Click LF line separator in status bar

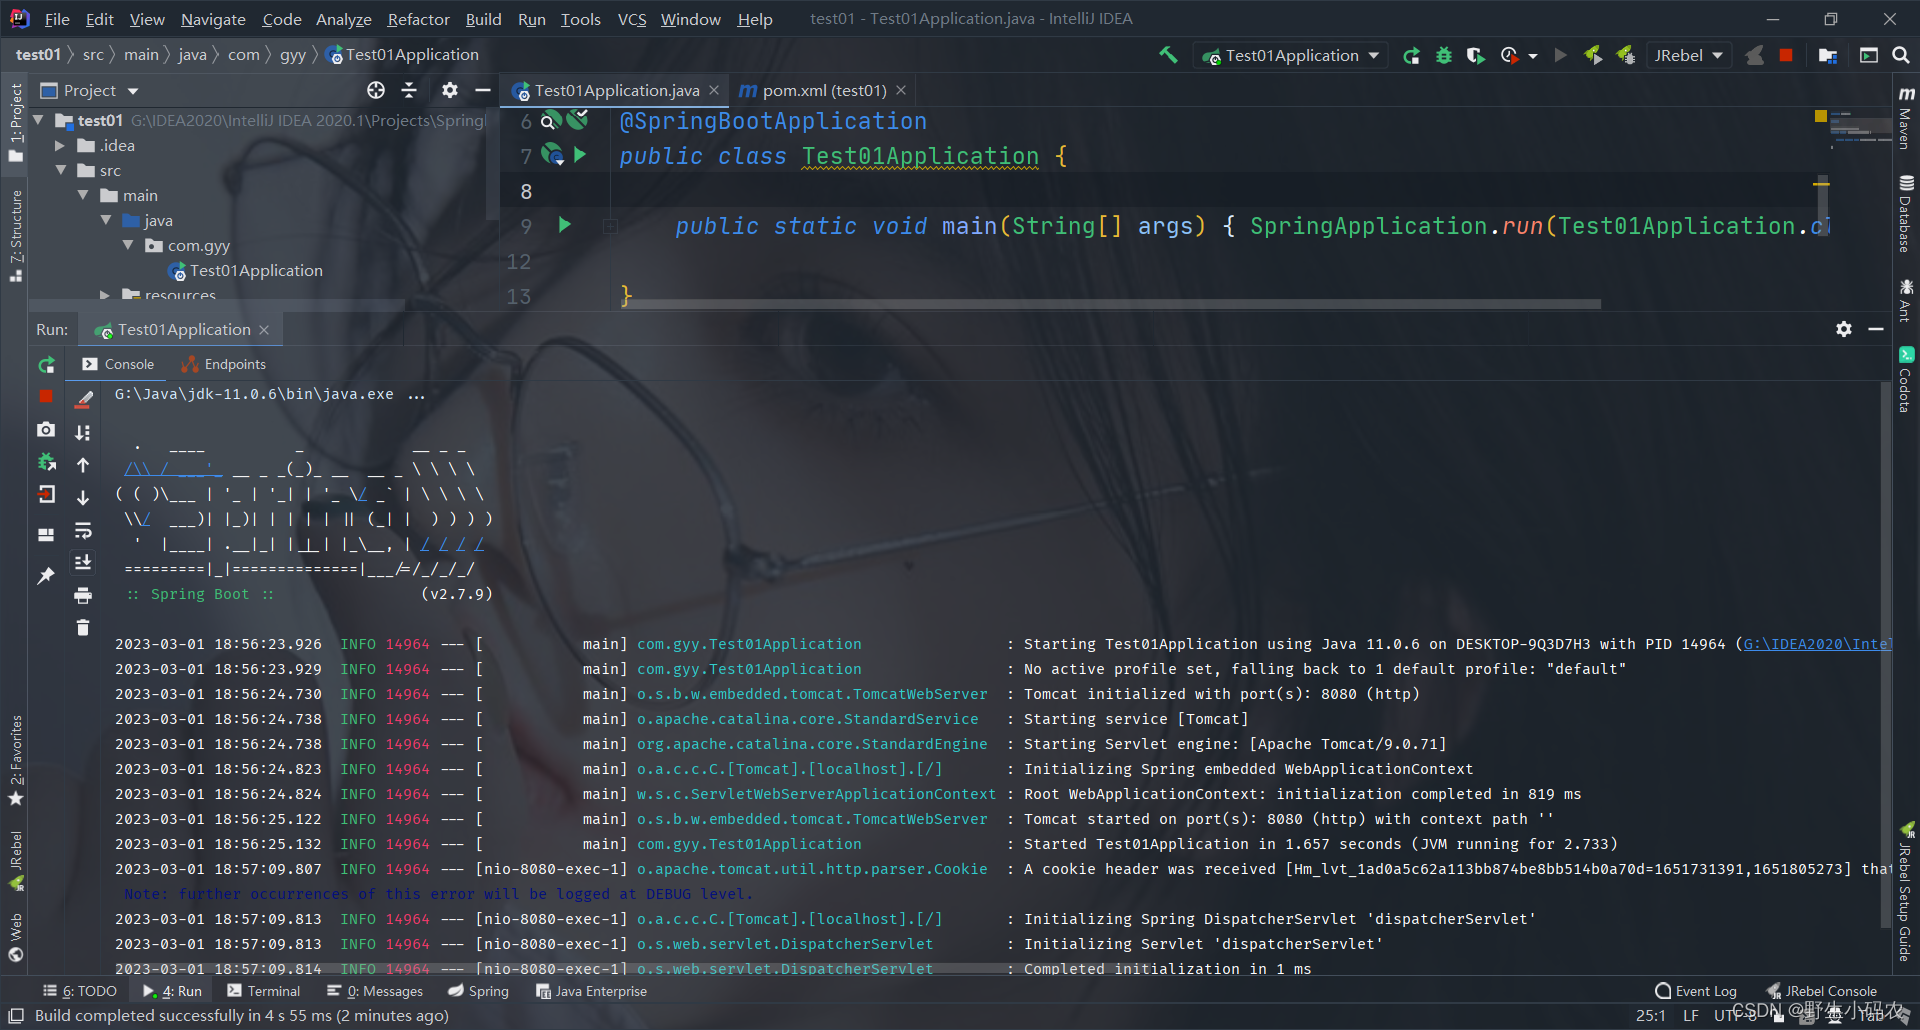click(1691, 1015)
